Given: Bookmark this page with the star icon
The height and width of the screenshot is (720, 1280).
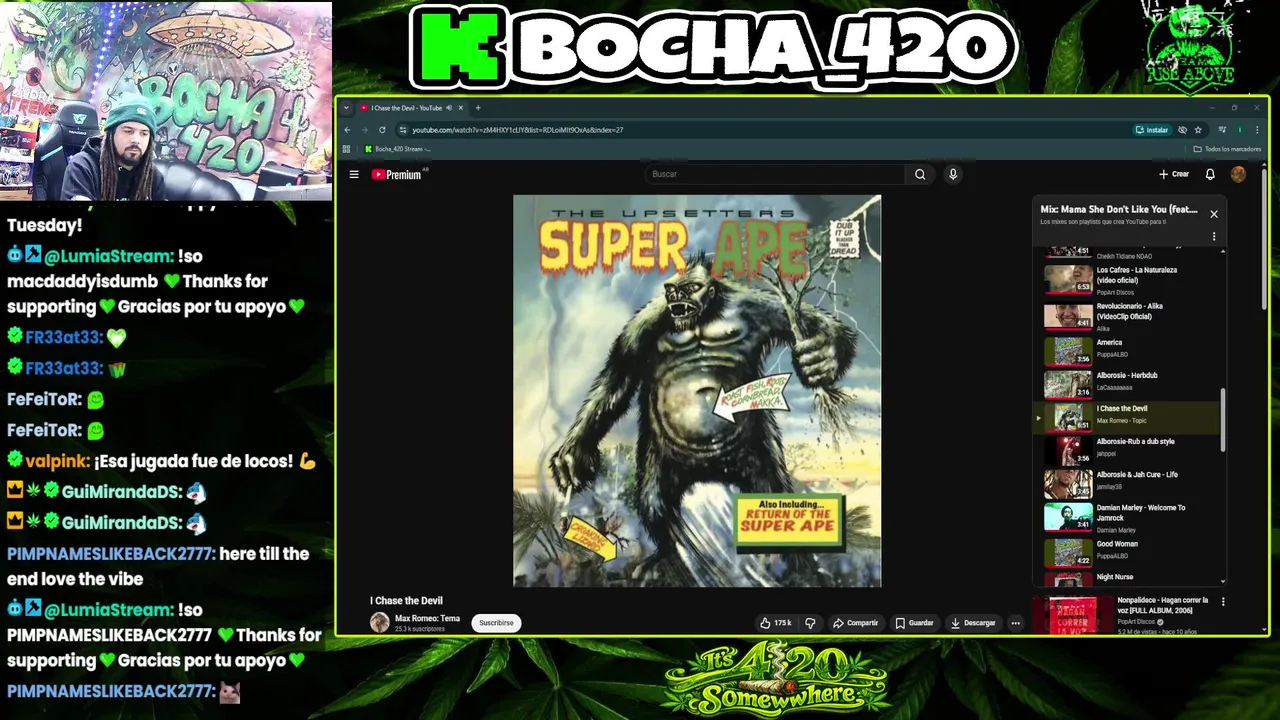Looking at the screenshot, I should pyautogui.click(x=1198, y=130).
